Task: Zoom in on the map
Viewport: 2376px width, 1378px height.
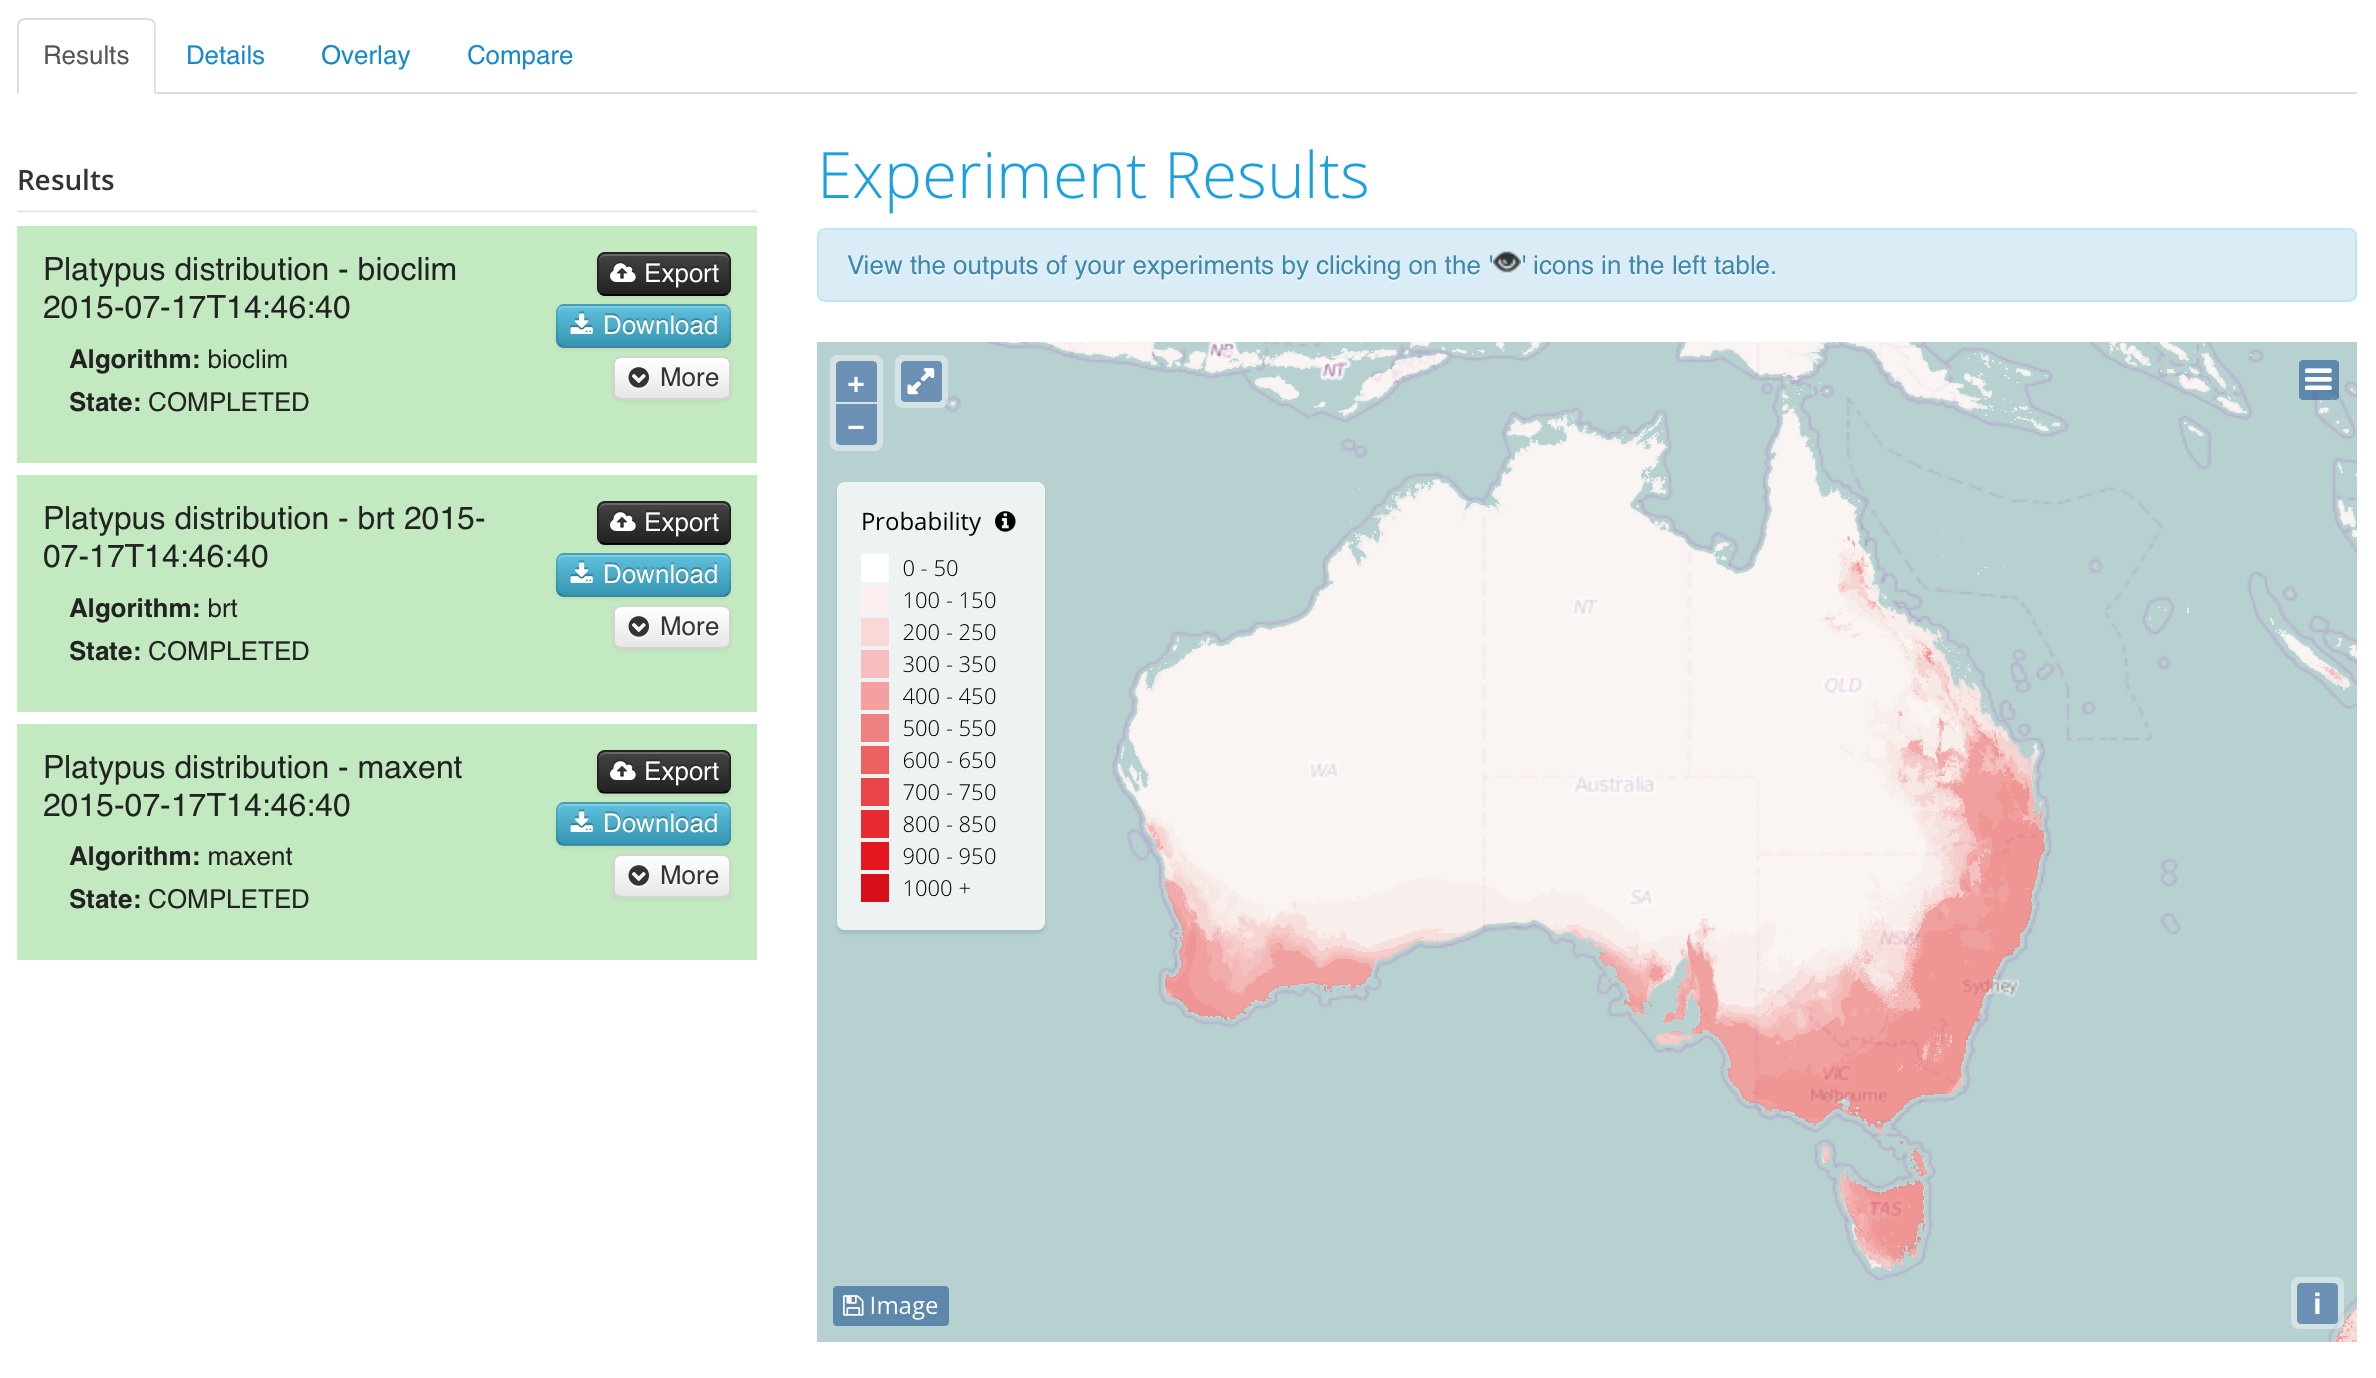Action: (x=856, y=384)
